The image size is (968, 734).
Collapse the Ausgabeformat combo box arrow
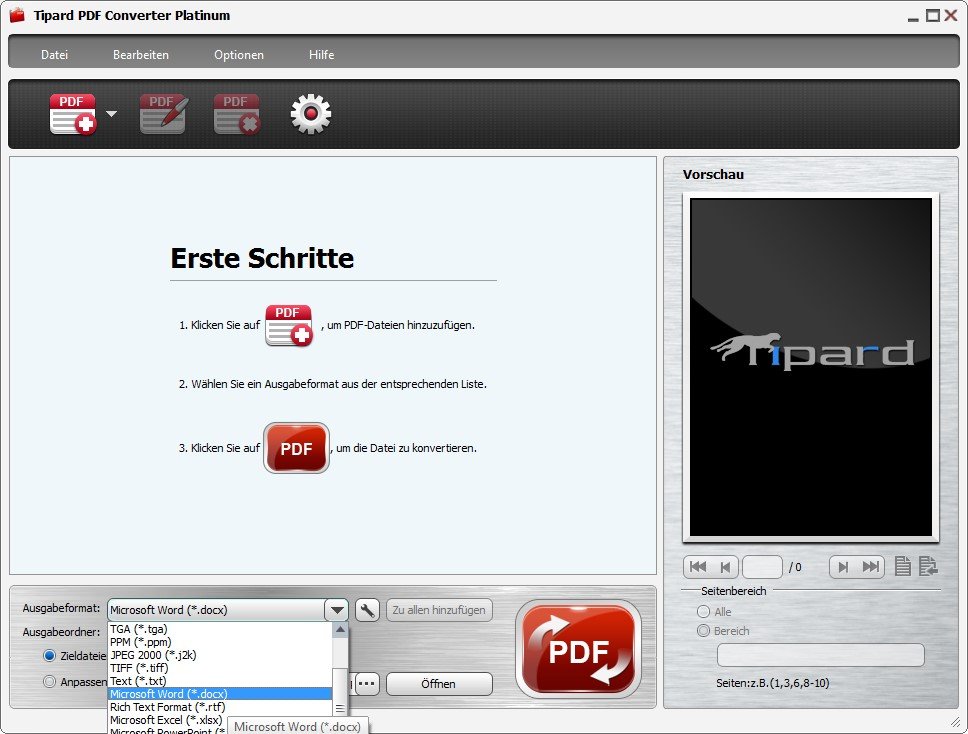click(337, 610)
